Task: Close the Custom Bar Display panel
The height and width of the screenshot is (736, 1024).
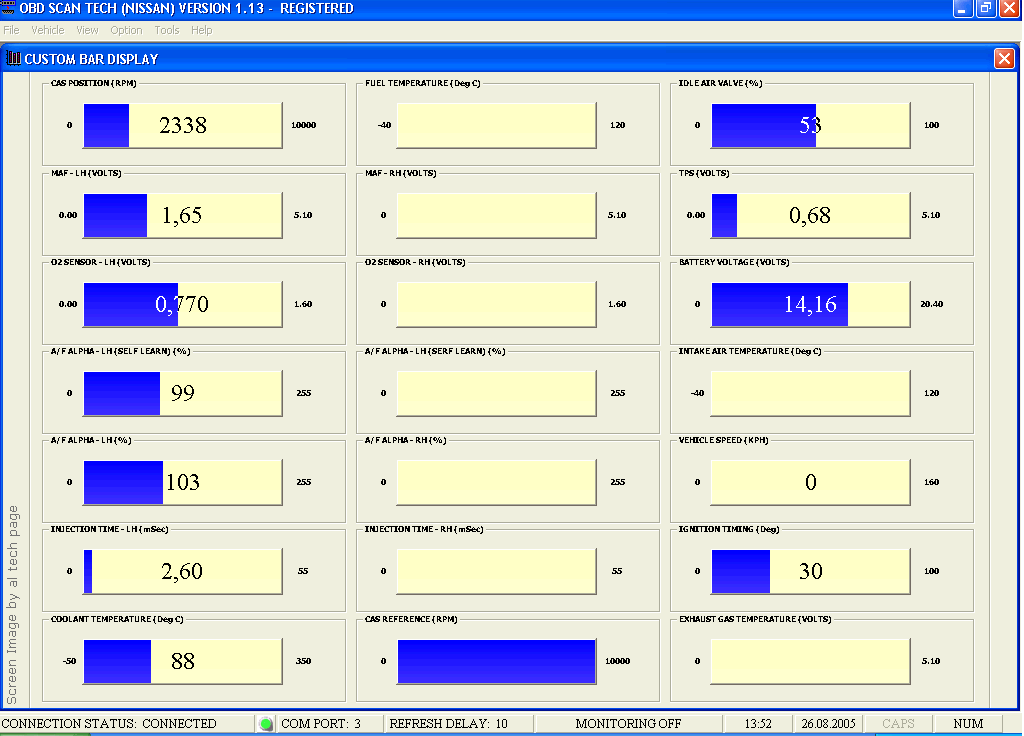Action: 1004,59
